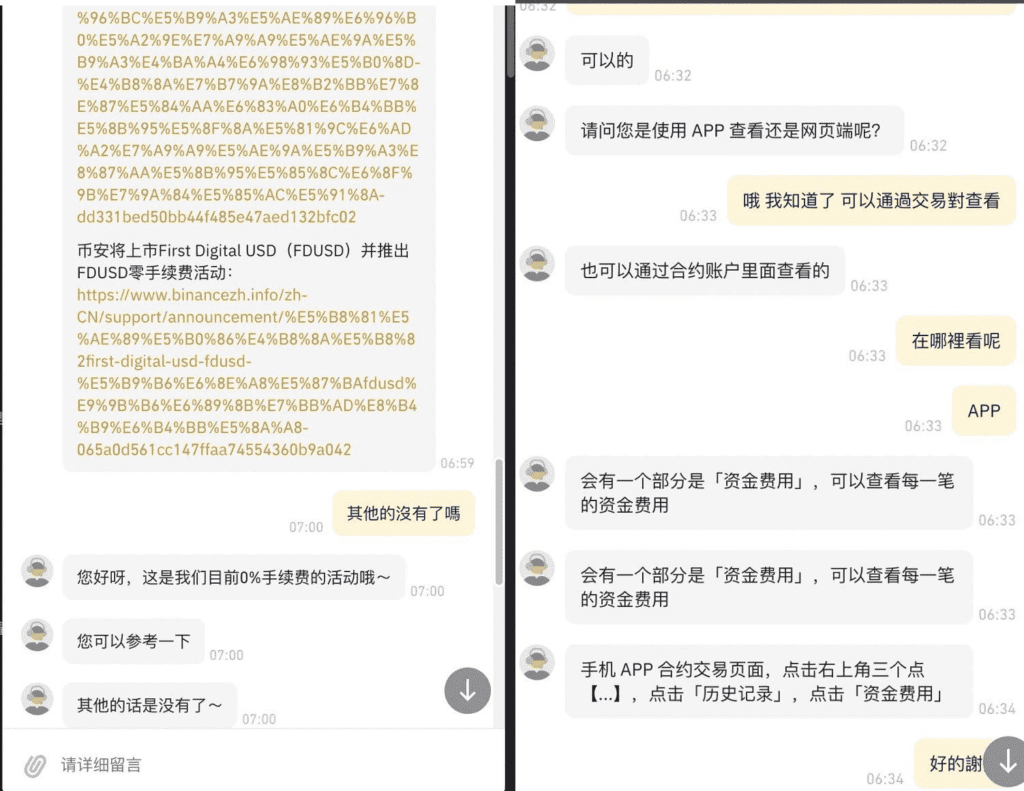
Task: Click the 请详细留言 message input field
Action: [261, 765]
